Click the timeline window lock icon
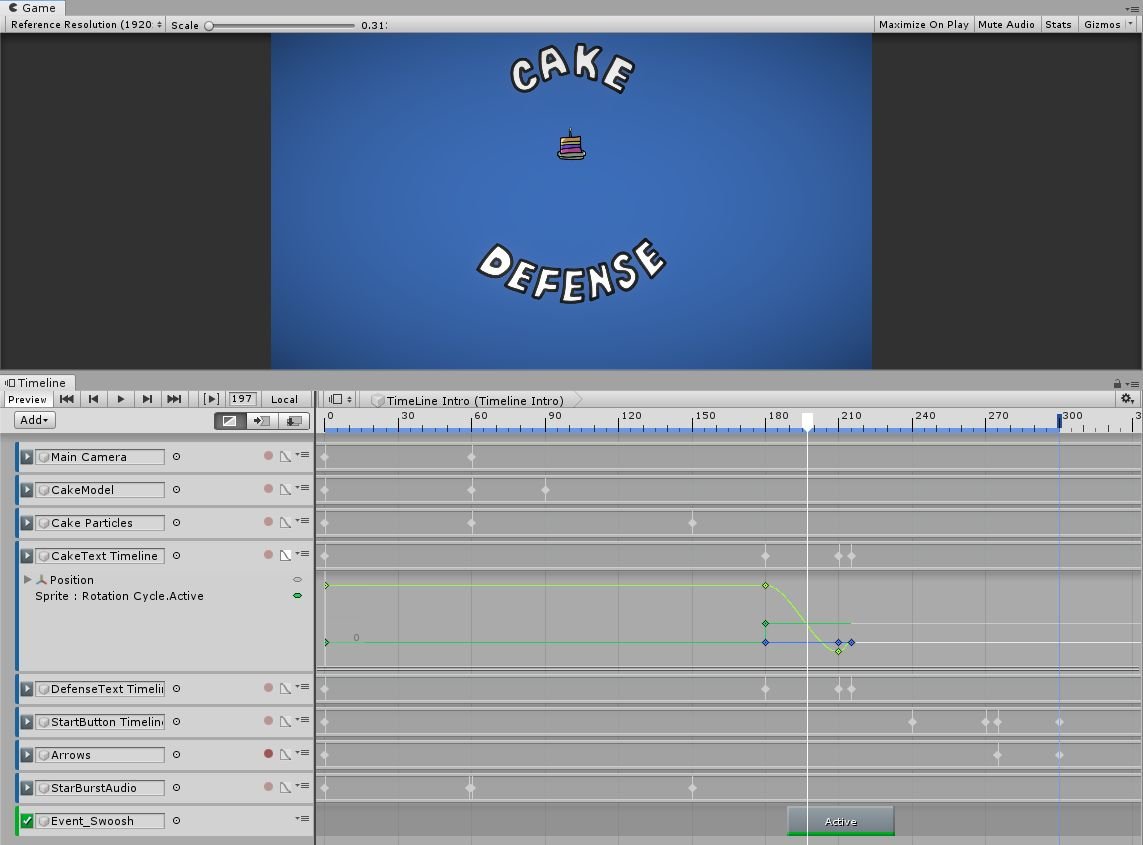 (x=1117, y=383)
